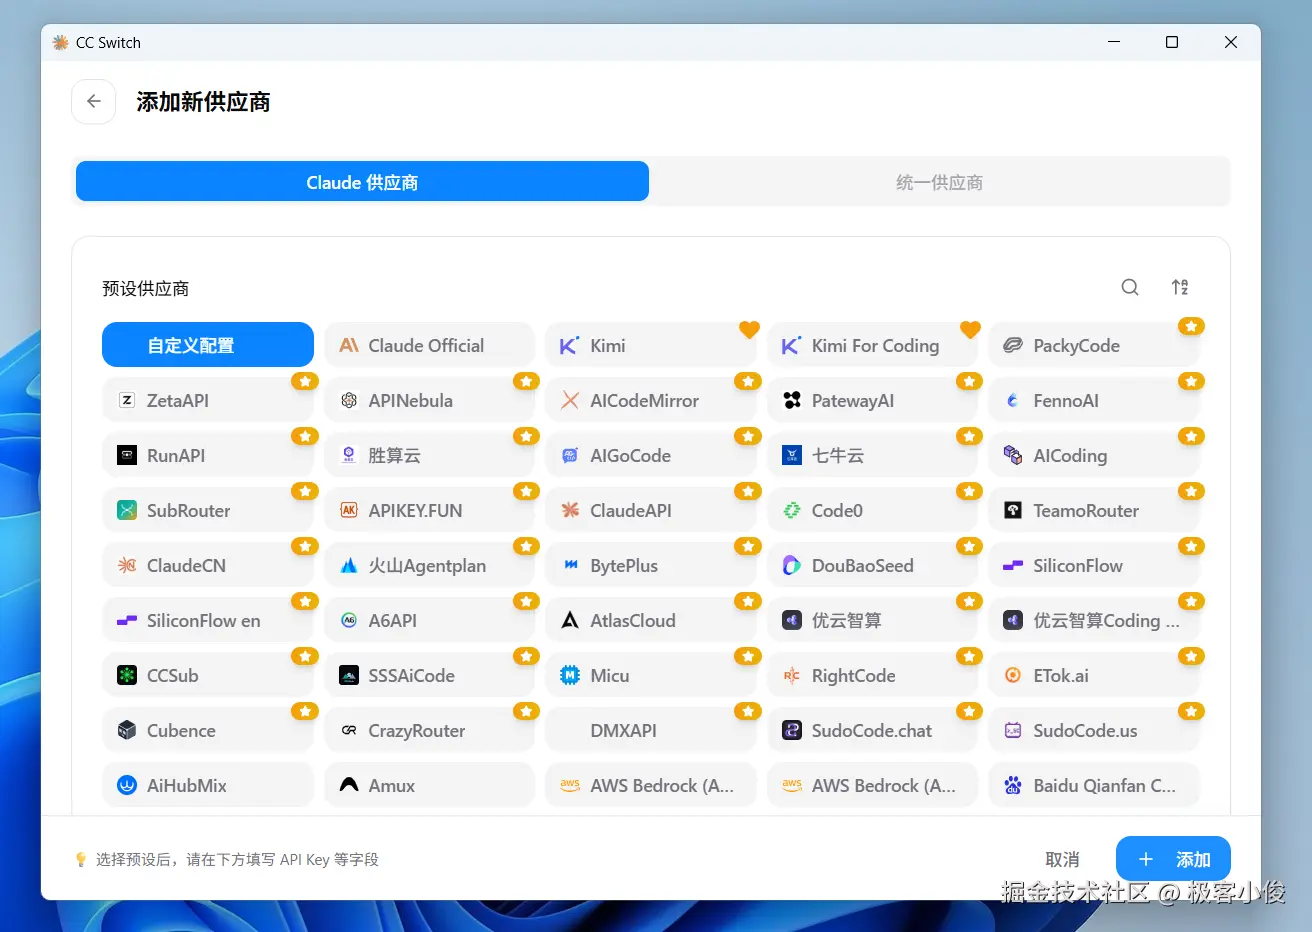Select the SudoCode.chat preset

pyautogui.click(x=872, y=730)
